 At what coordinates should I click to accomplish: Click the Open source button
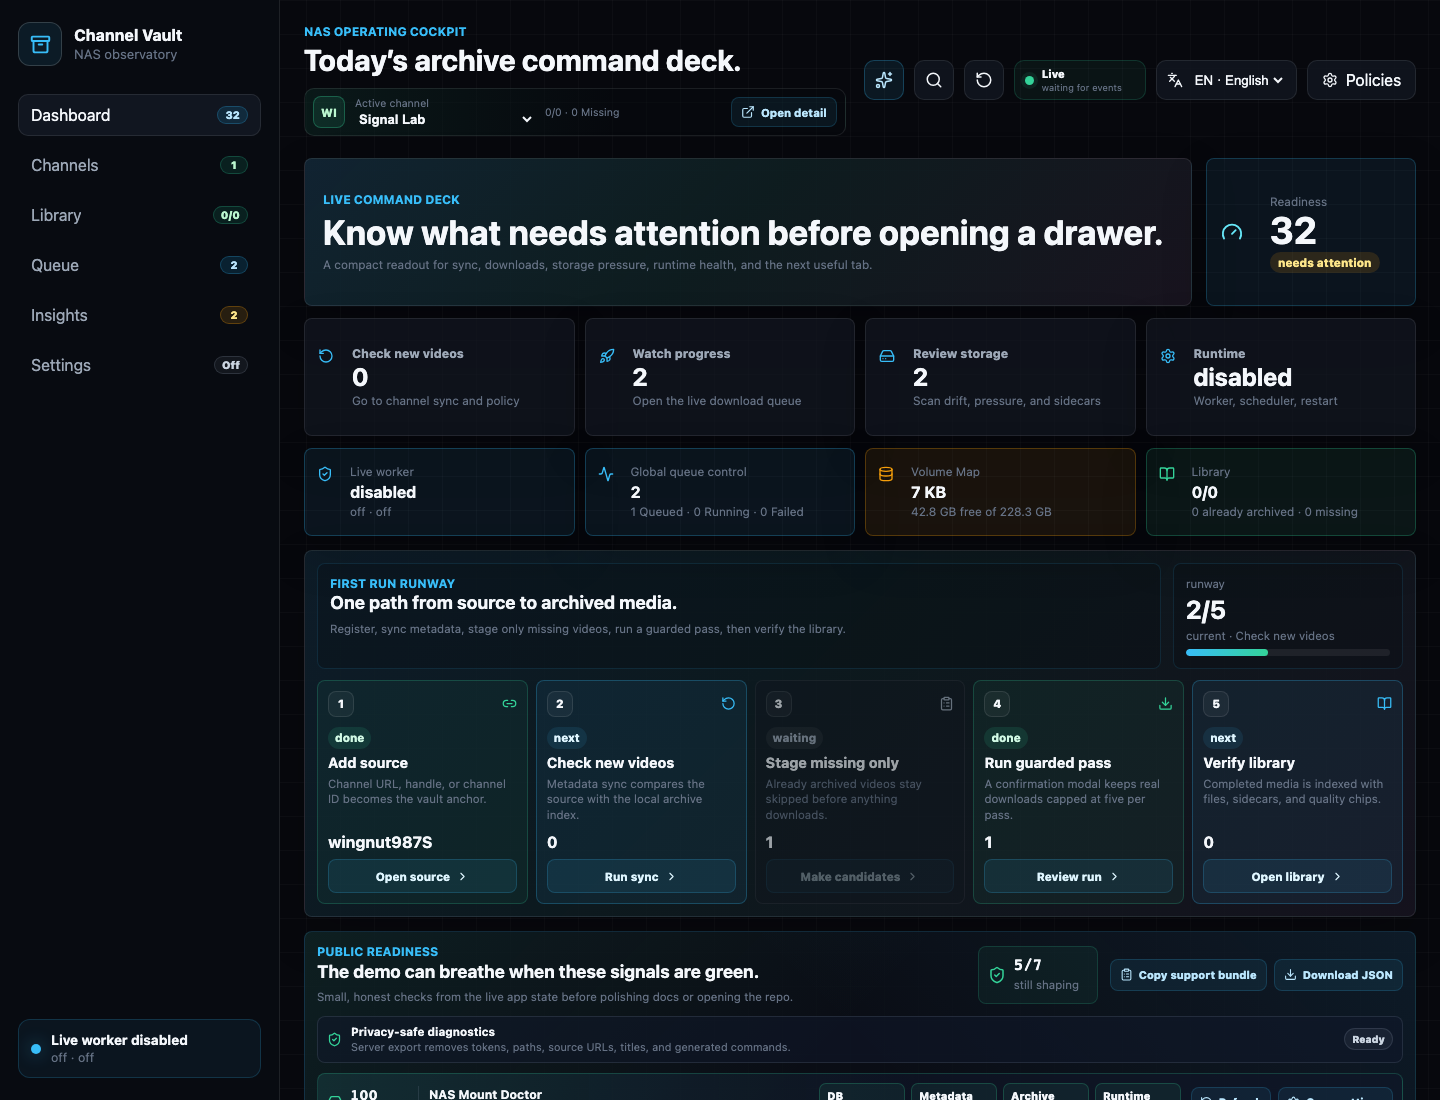point(422,876)
